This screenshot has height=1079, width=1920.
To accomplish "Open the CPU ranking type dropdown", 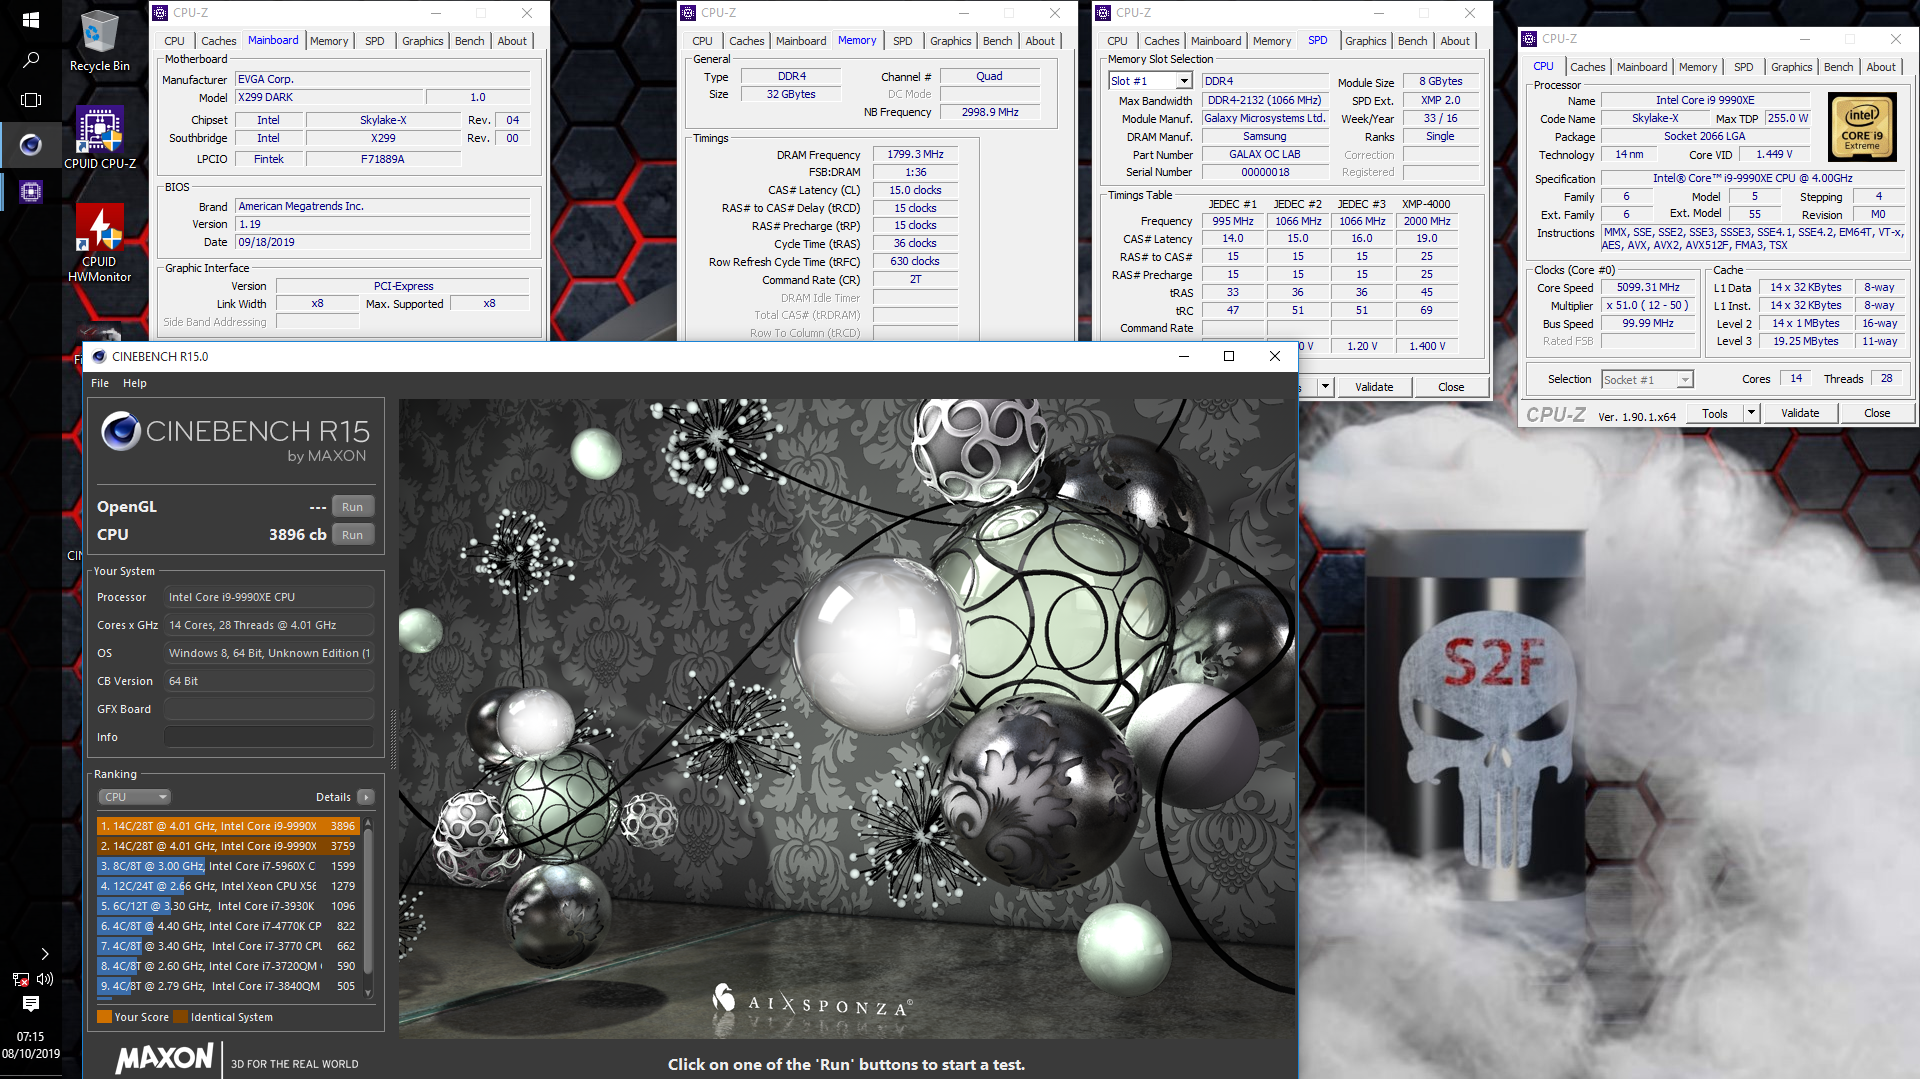I will coord(135,797).
